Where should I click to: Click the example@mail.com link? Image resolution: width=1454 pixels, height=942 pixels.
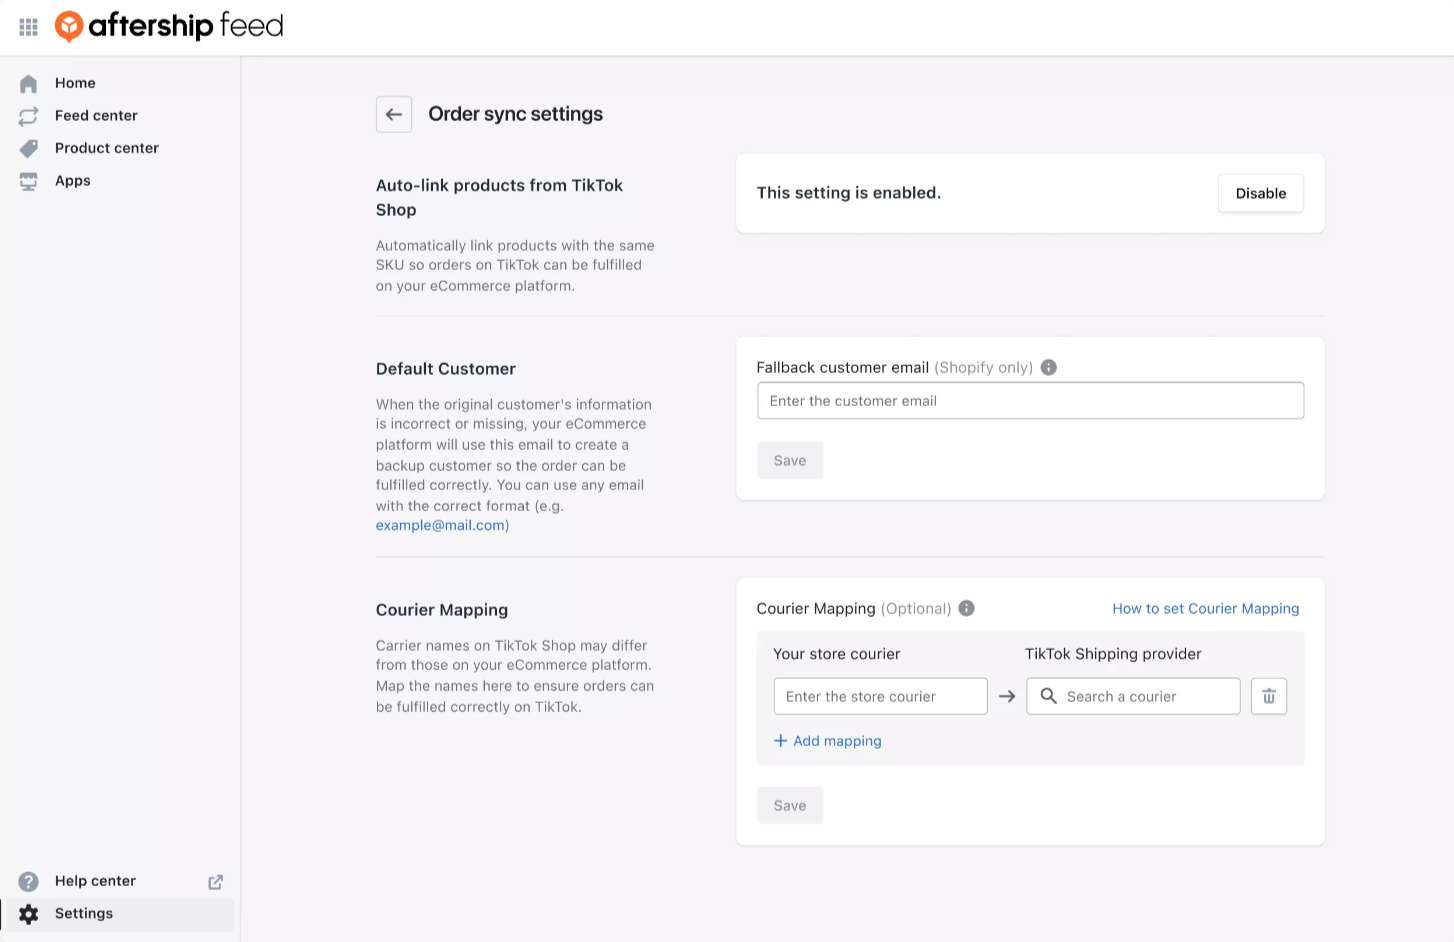[x=440, y=525]
